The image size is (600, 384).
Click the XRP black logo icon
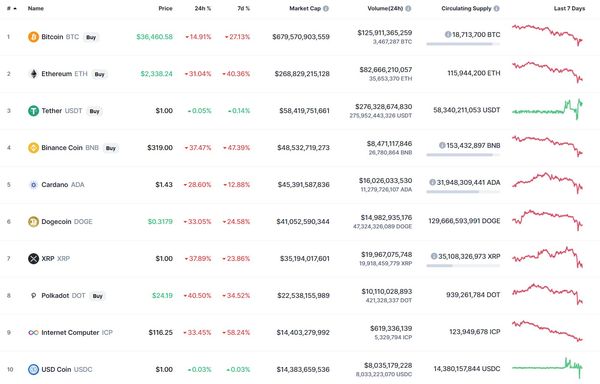coord(34,259)
